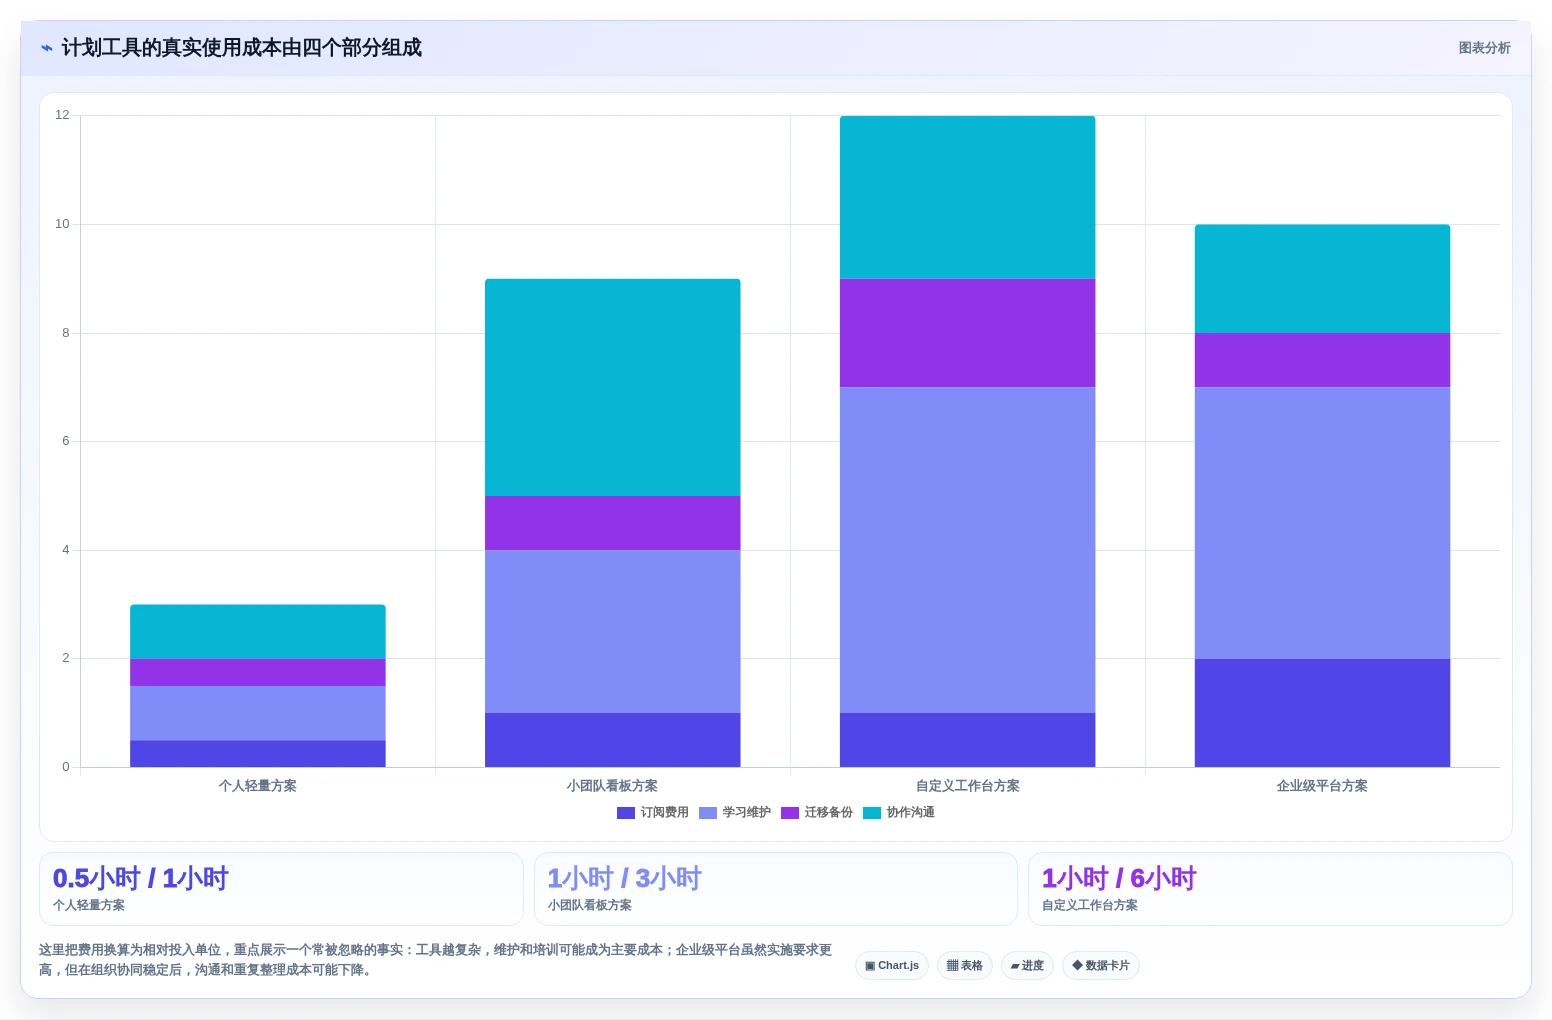
Task: Click 学习维护 segment of 企业级平台方案 bar
Action: coord(1322,523)
